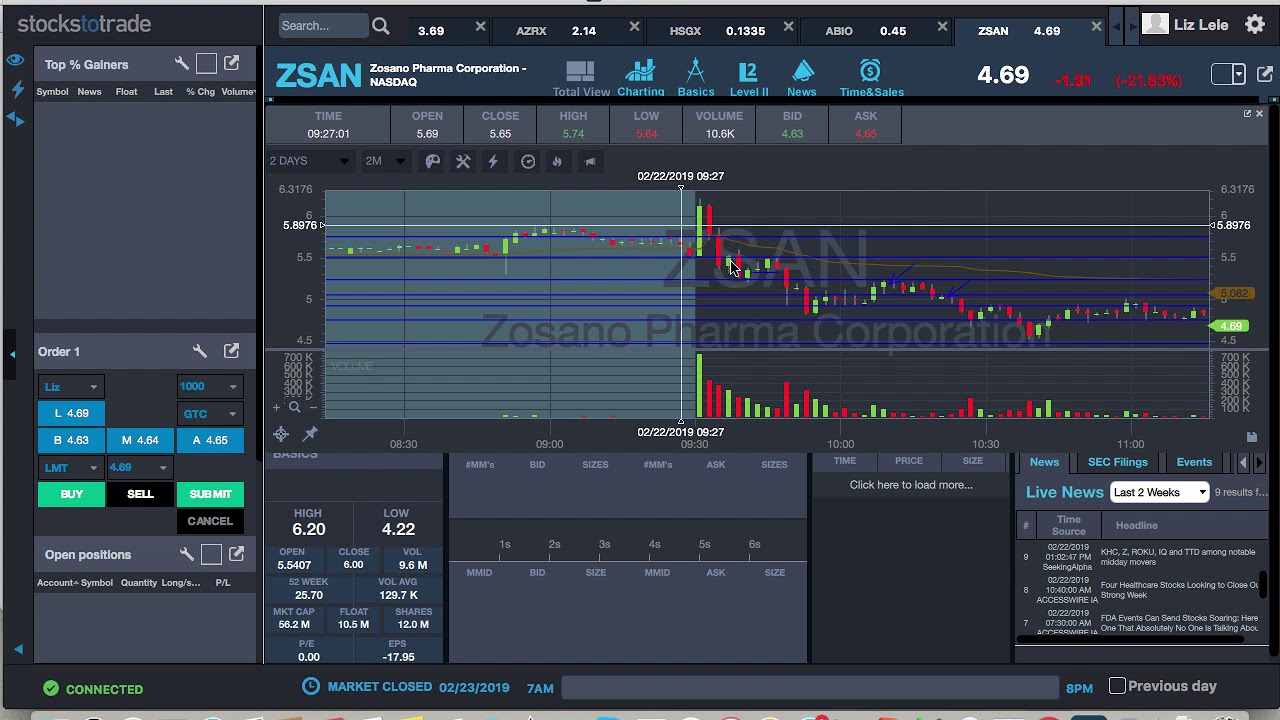
Task: Close the ABIO stock tab
Action: (x=942, y=27)
